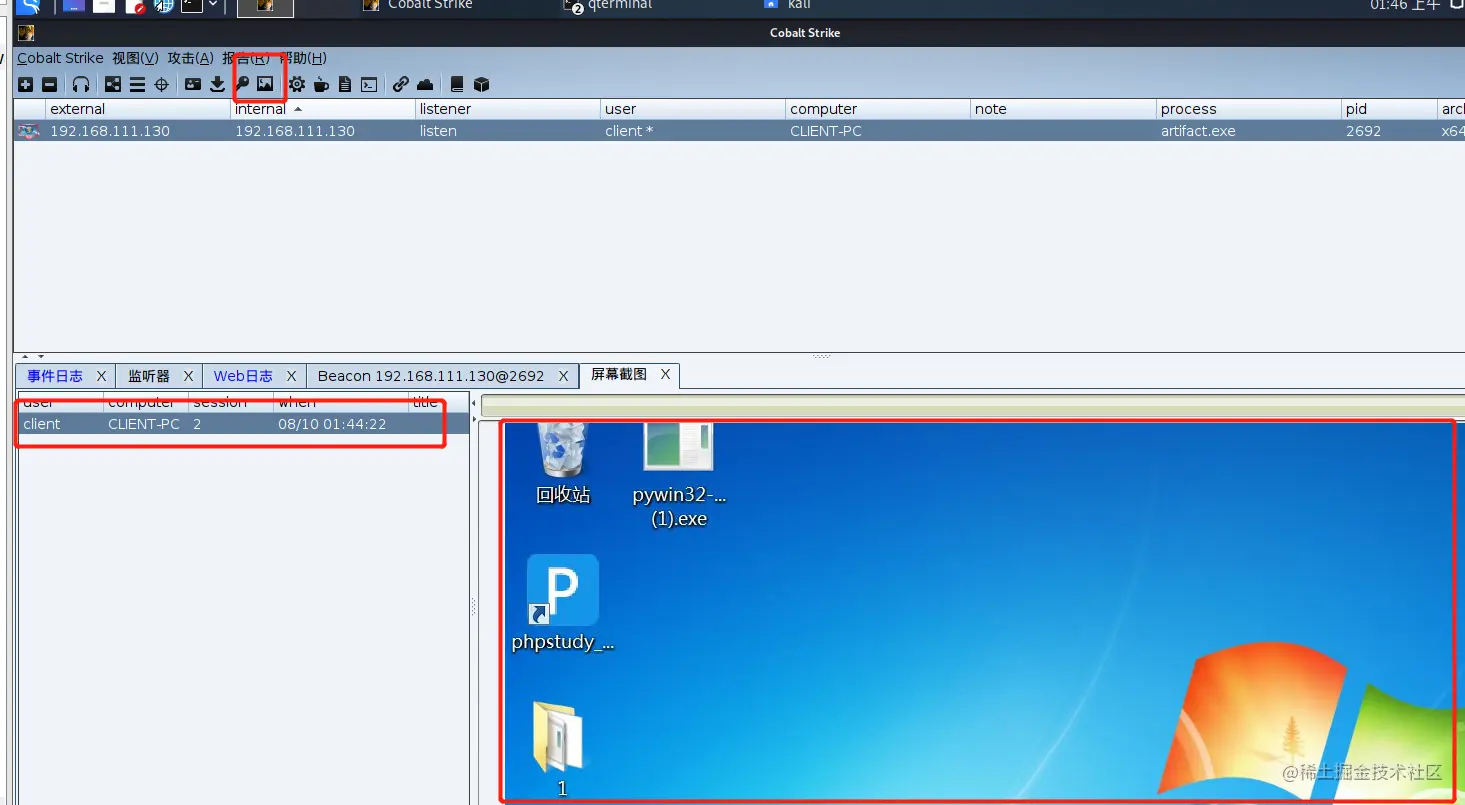Close the 事件日志 tab
Image resolution: width=1465 pixels, height=805 pixels.
click(101, 376)
